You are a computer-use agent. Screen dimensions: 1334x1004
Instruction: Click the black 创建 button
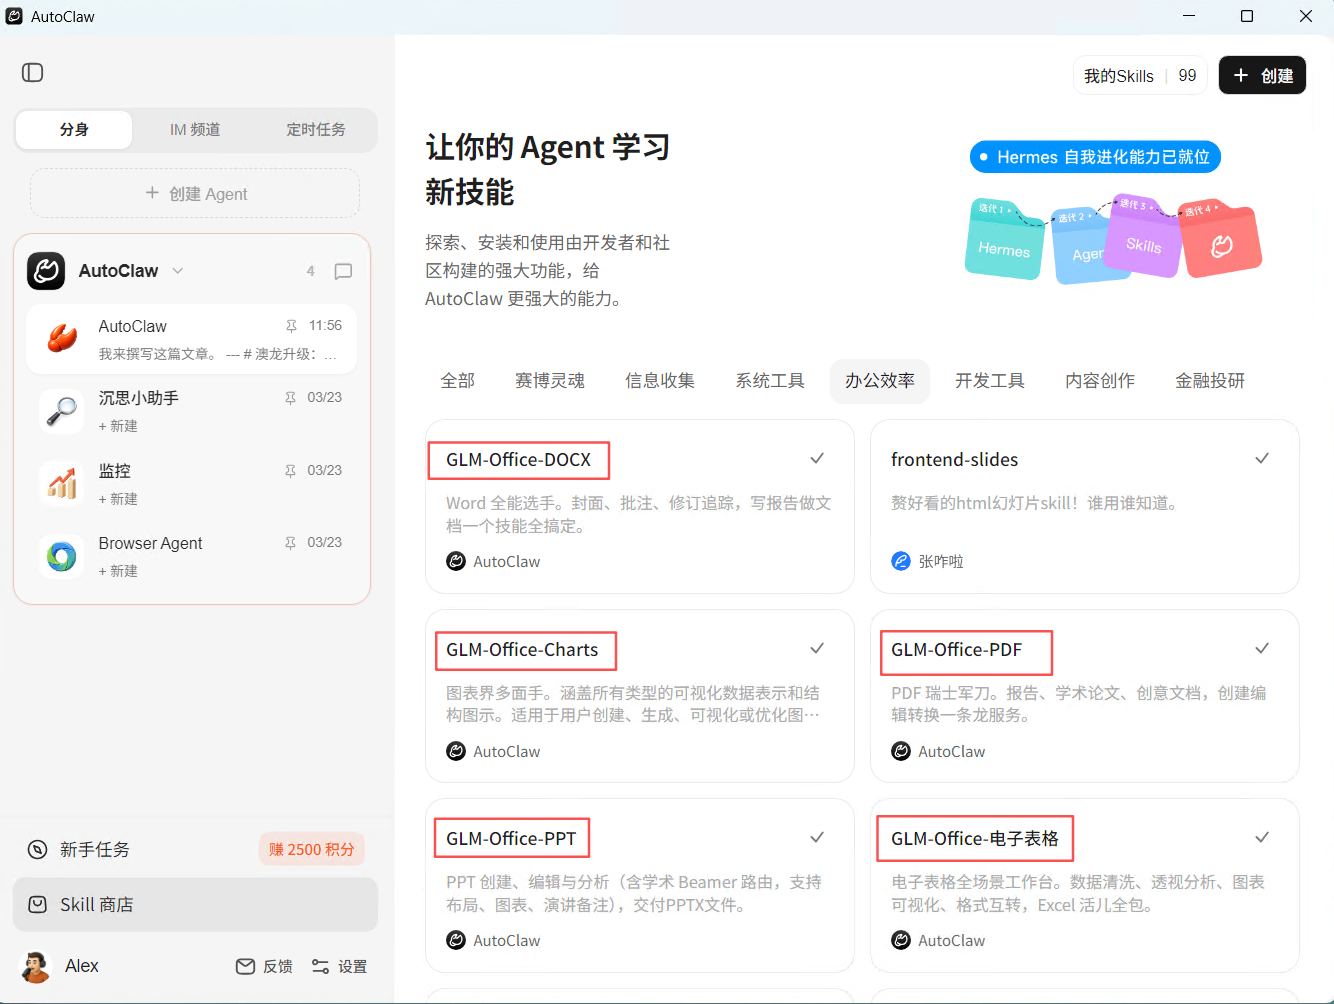[1262, 76]
